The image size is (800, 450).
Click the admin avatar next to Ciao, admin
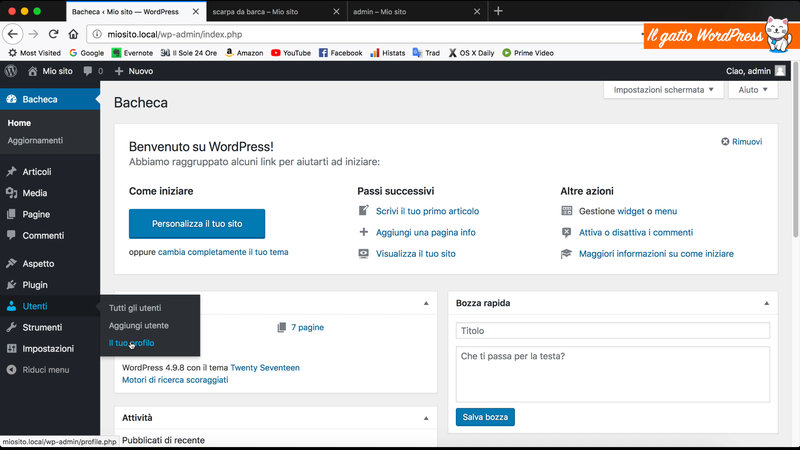coord(780,71)
